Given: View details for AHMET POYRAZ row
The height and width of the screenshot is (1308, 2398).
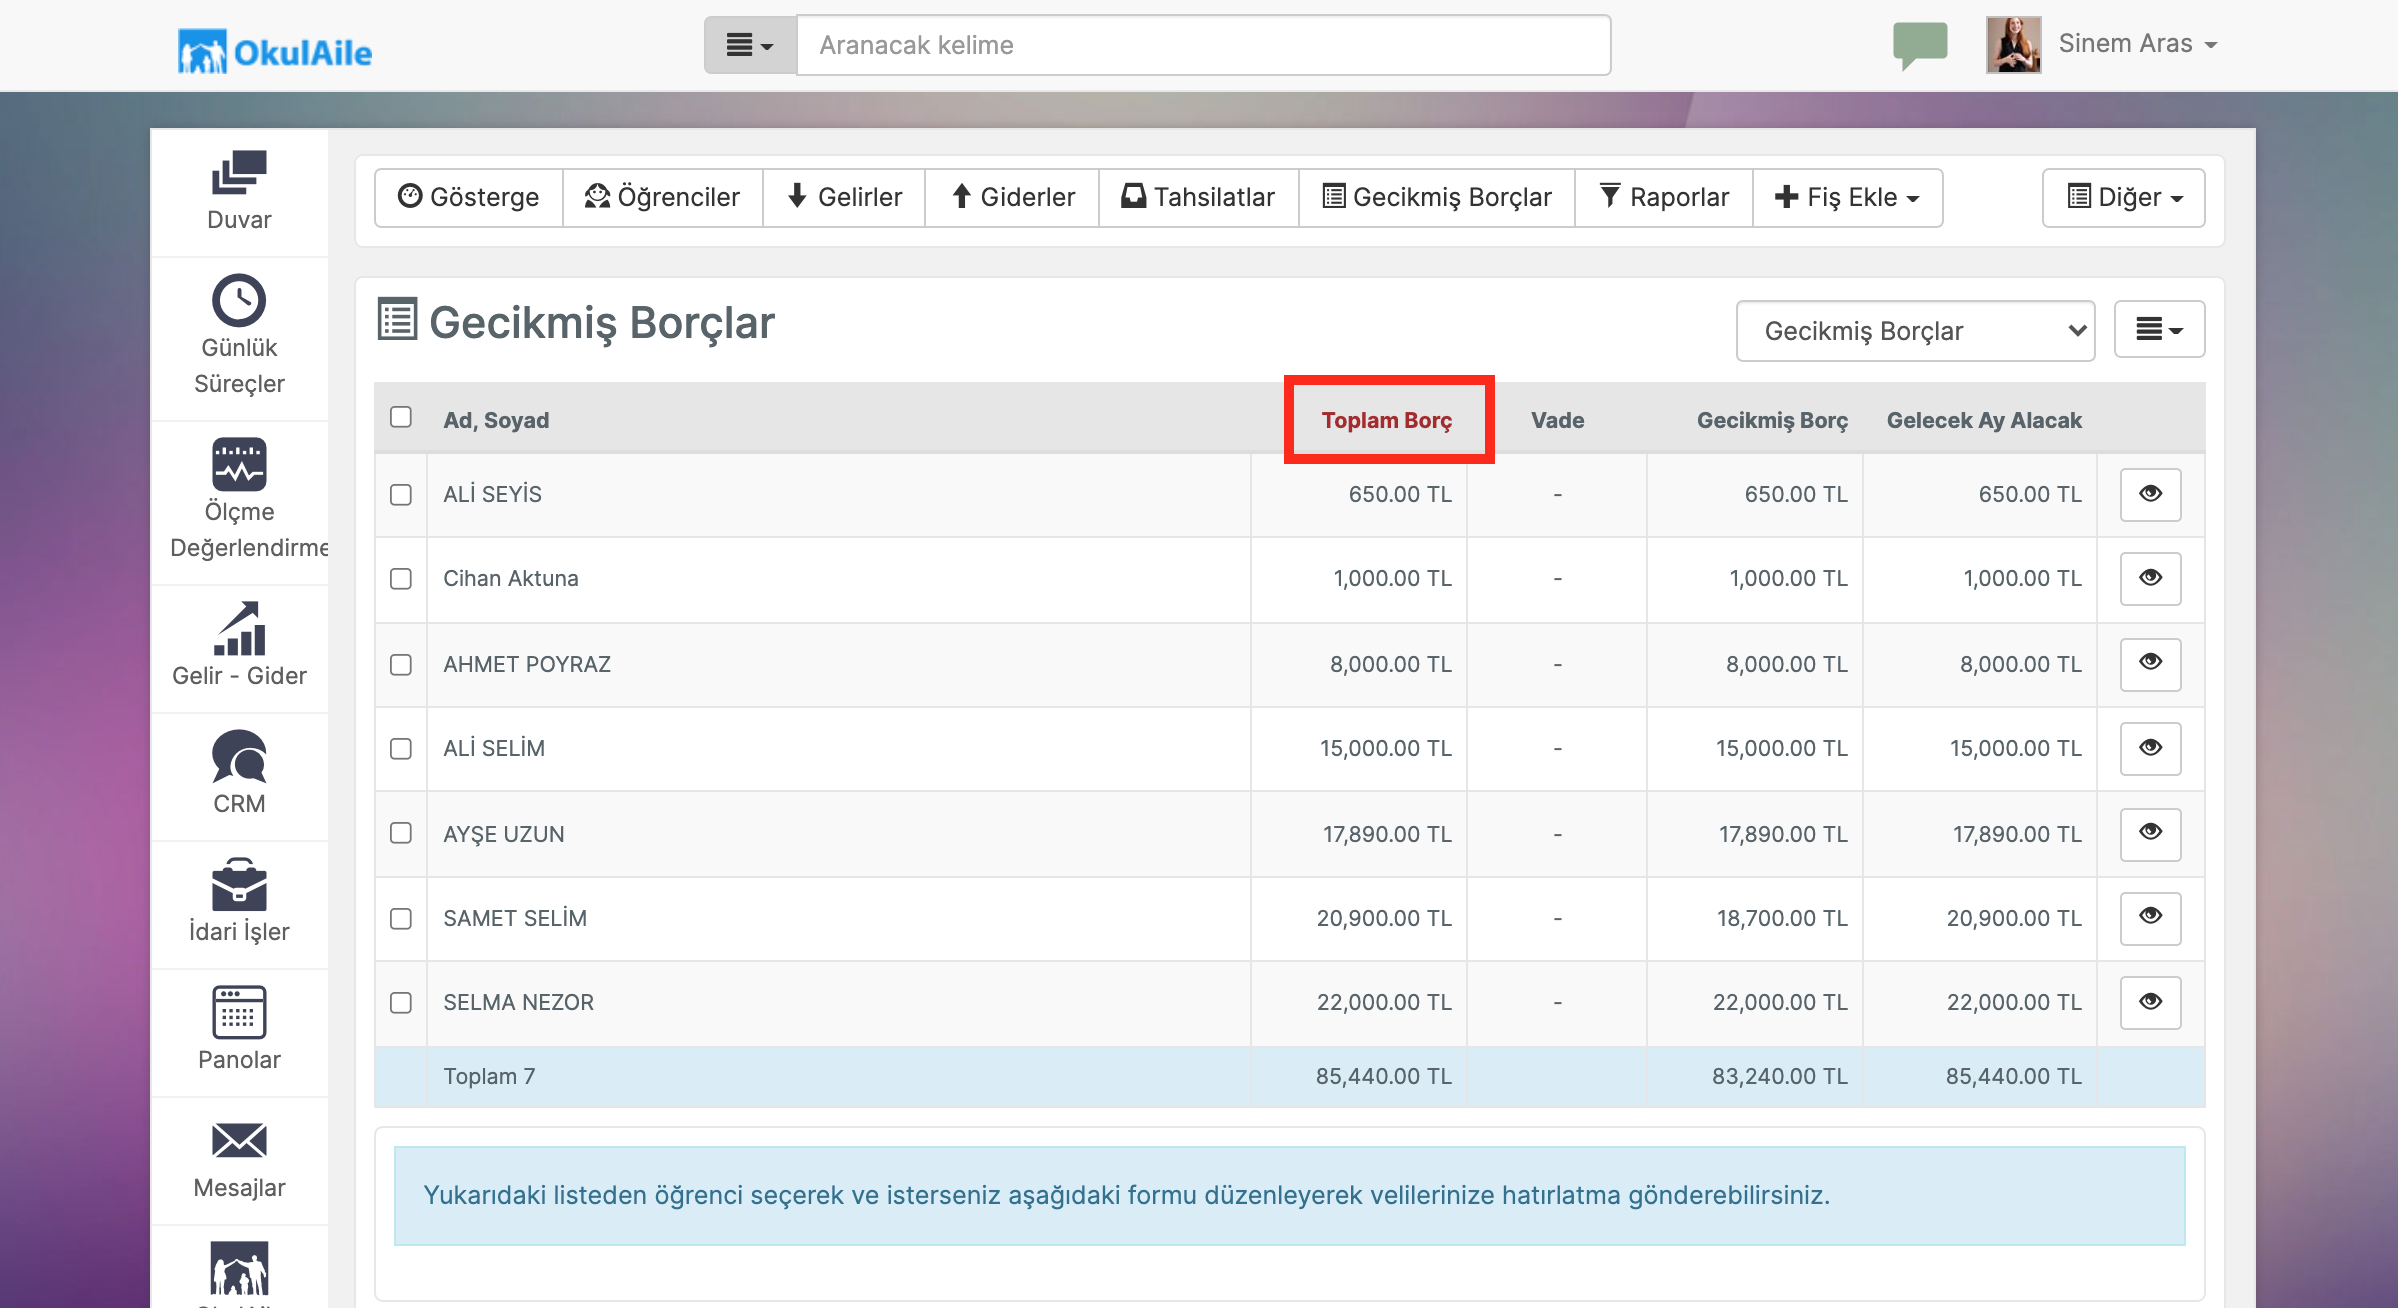Looking at the screenshot, I should (x=2150, y=663).
